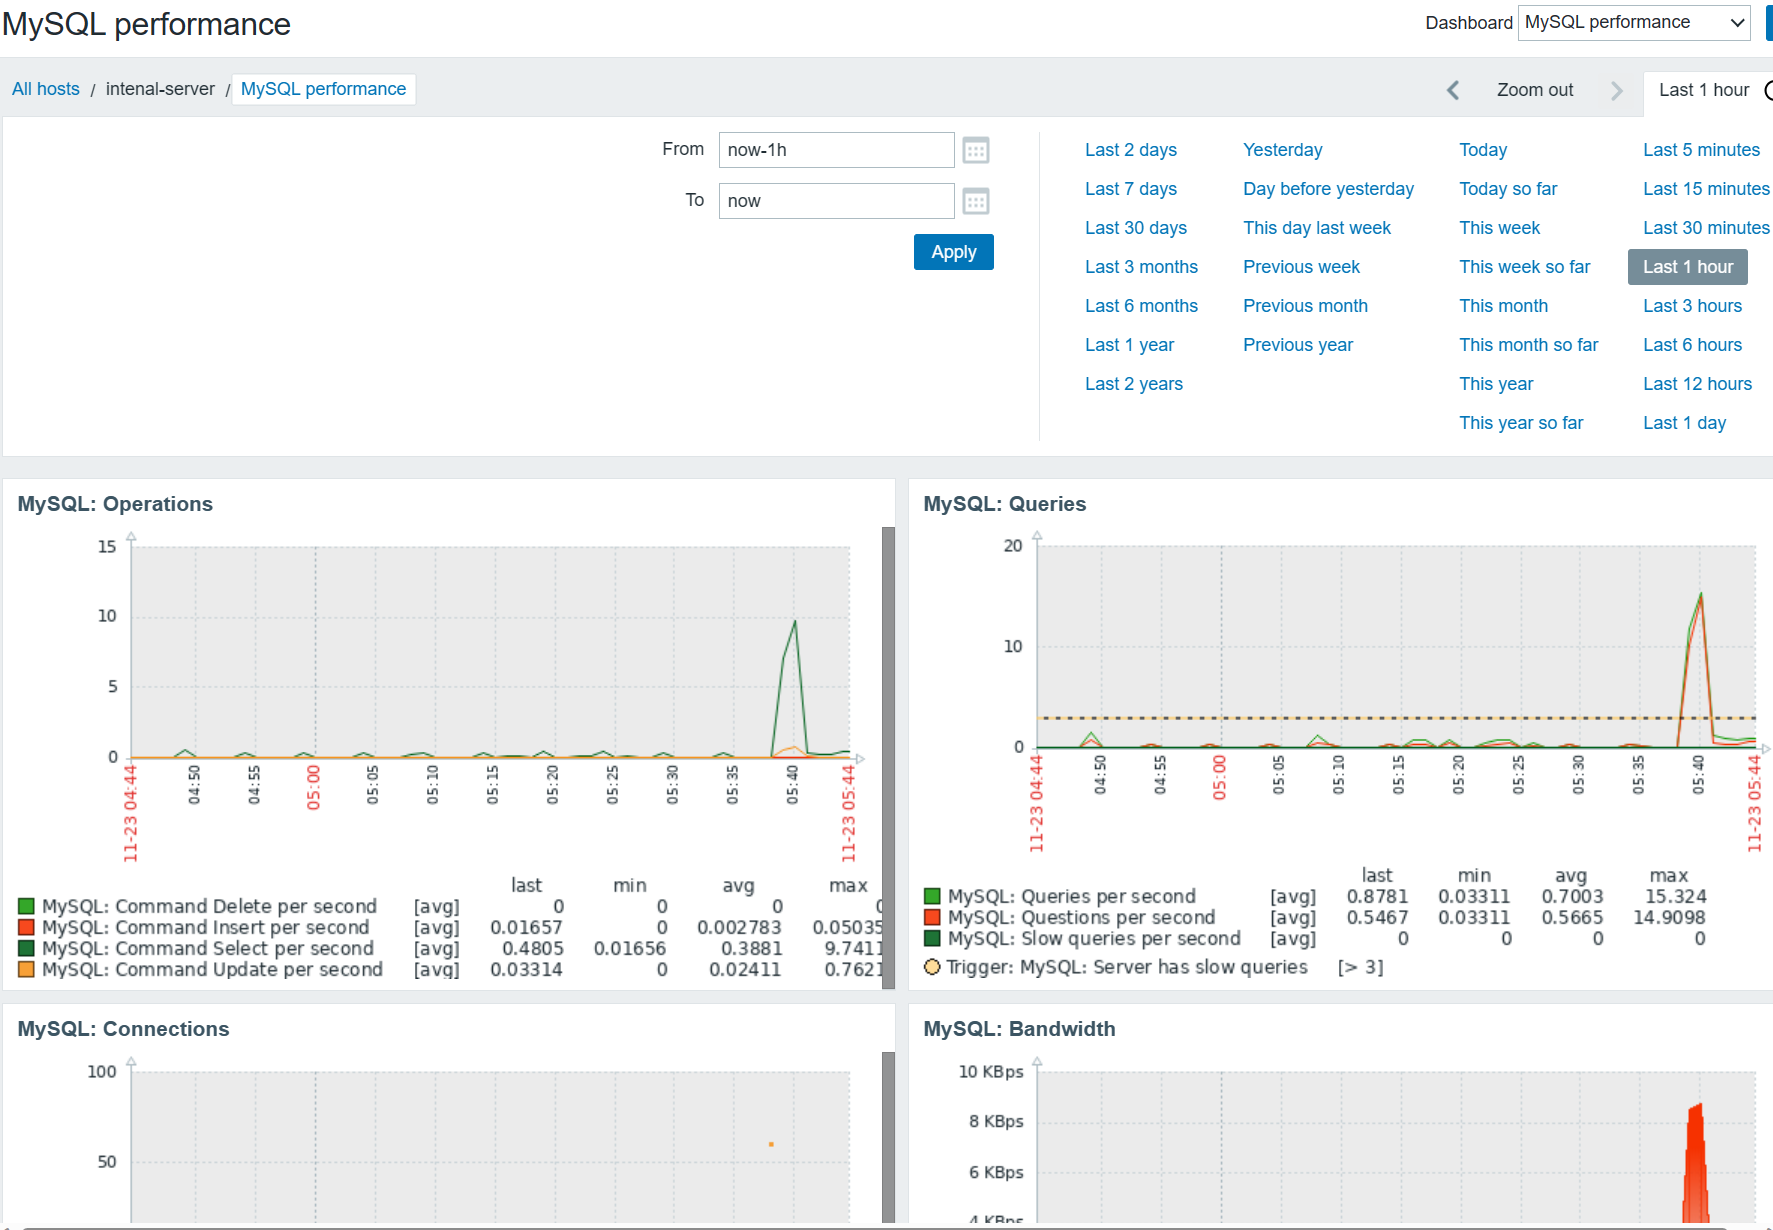Go to the next time period arrow
The image size is (1773, 1230).
pos(1616,90)
